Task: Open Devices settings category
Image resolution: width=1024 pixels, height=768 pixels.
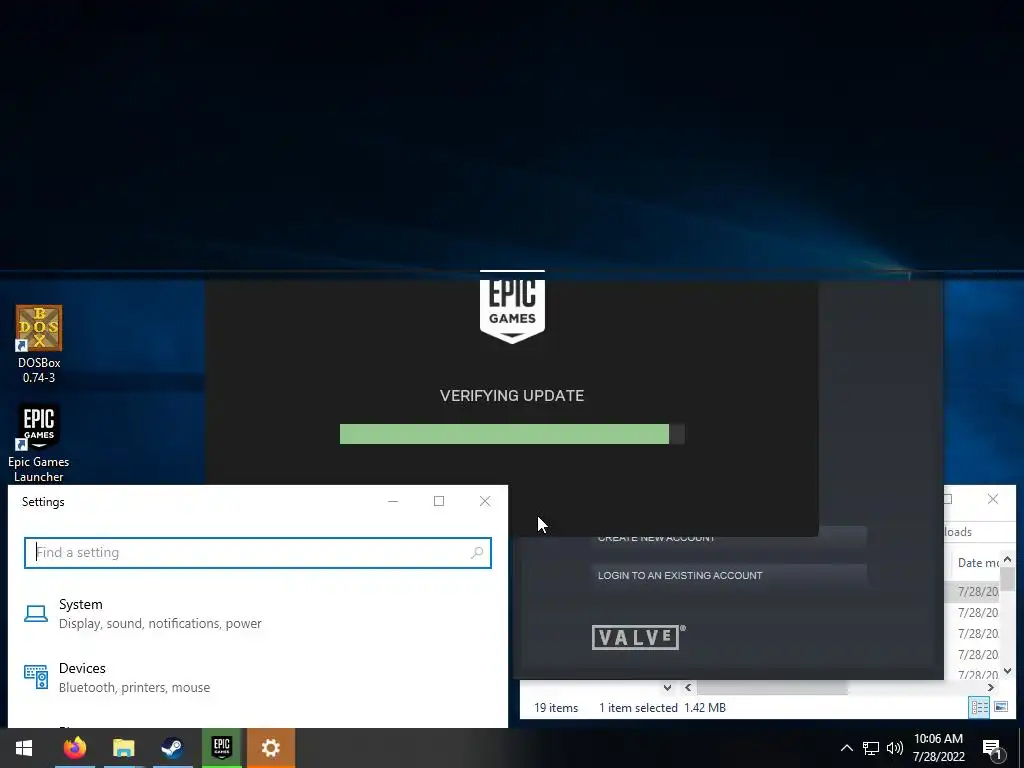Action: click(257, 677)
